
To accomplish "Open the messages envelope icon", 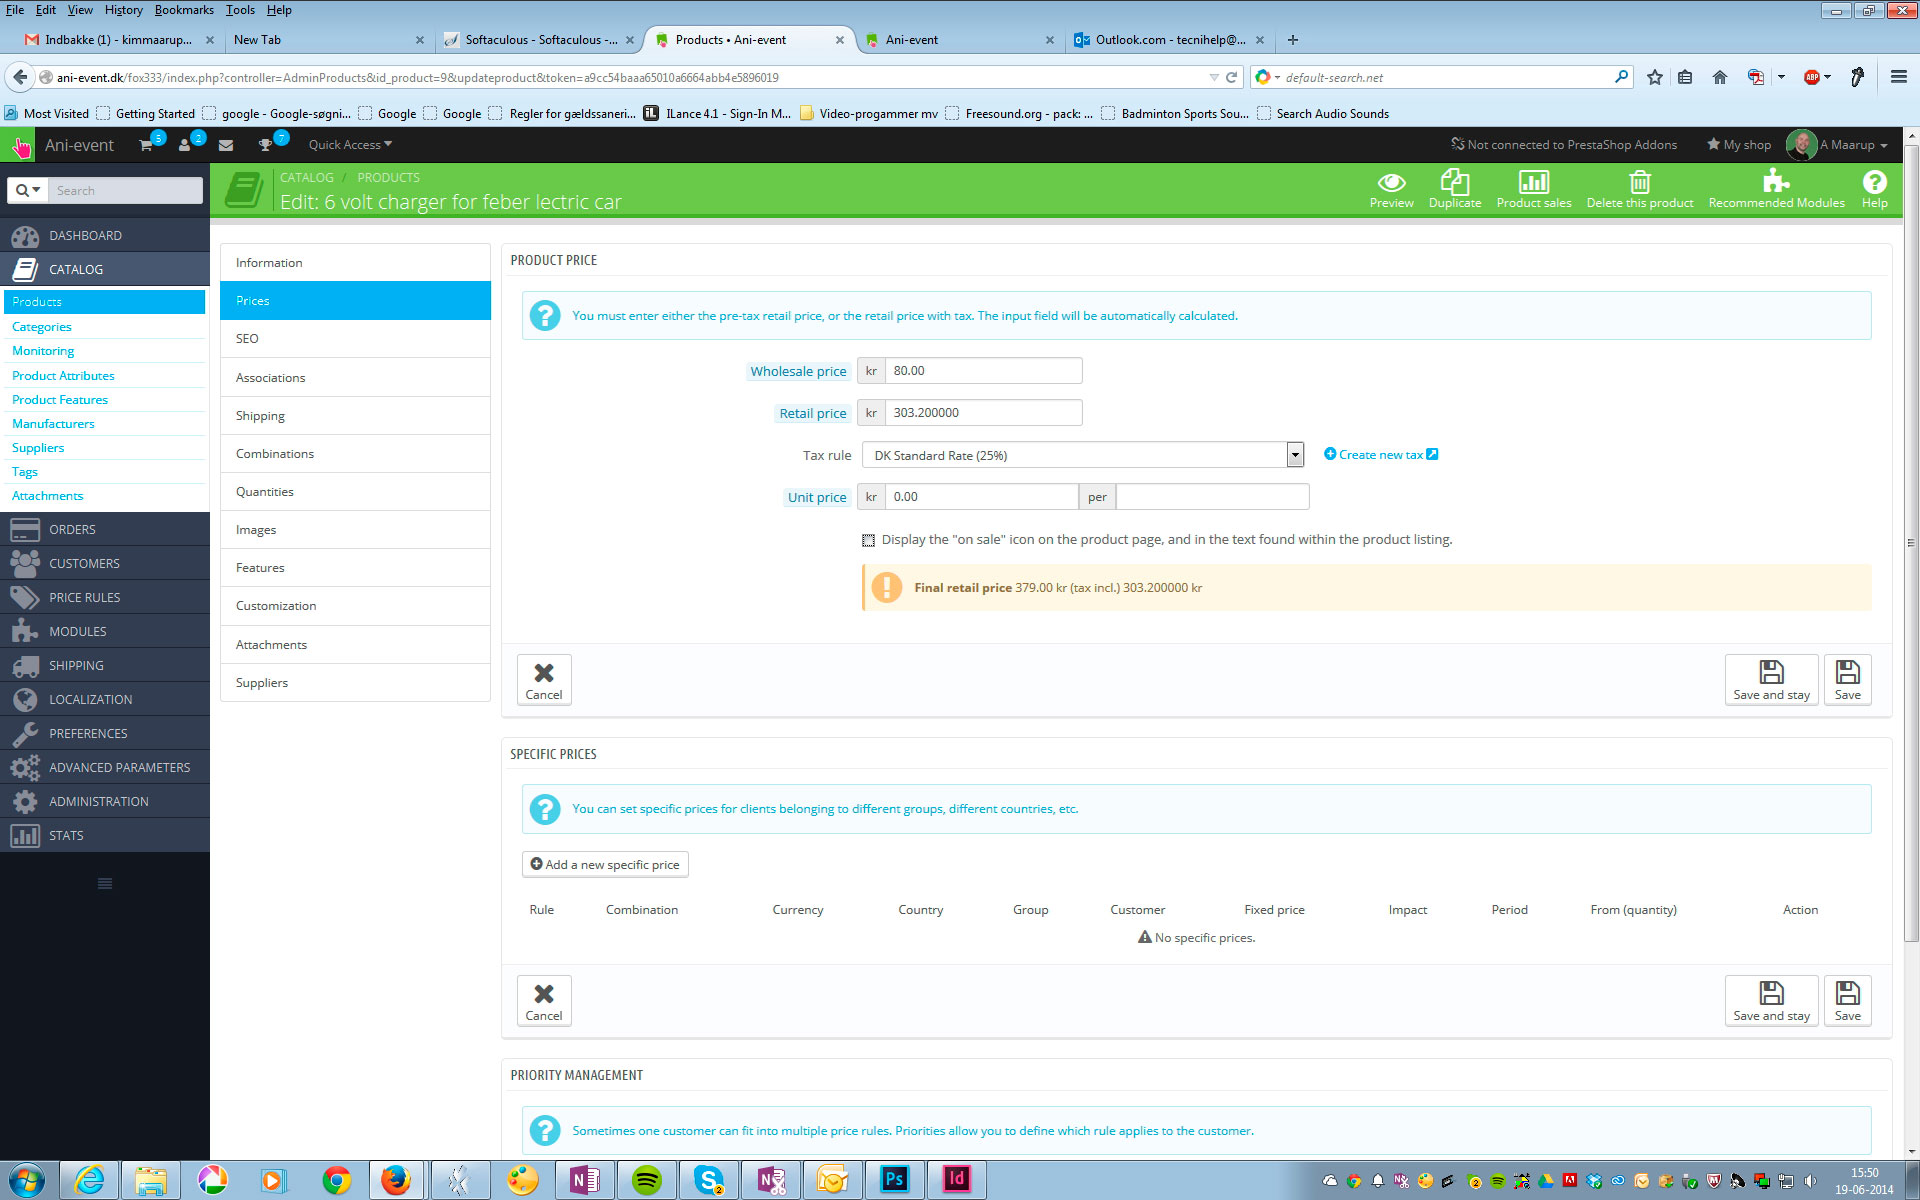I will coord(226,145).
